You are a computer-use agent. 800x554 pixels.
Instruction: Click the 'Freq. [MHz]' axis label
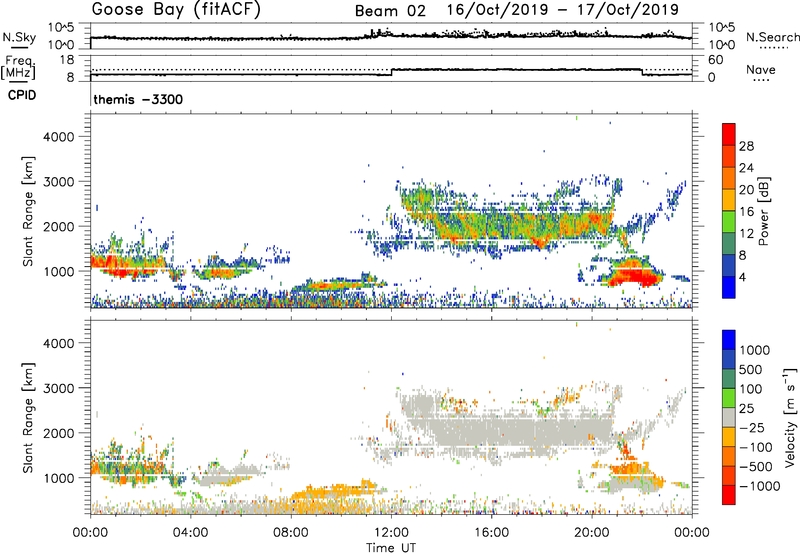click(x=18, y=68)
